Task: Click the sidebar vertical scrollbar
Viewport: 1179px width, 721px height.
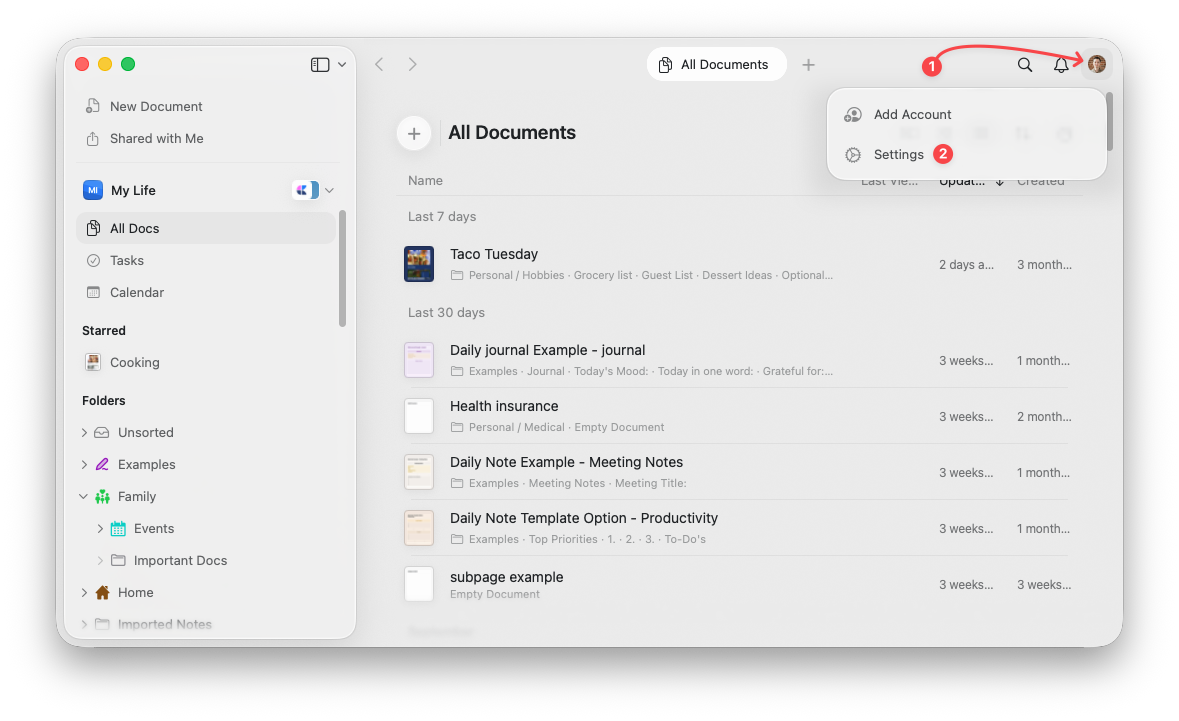Action: click(x=343, y=268)
